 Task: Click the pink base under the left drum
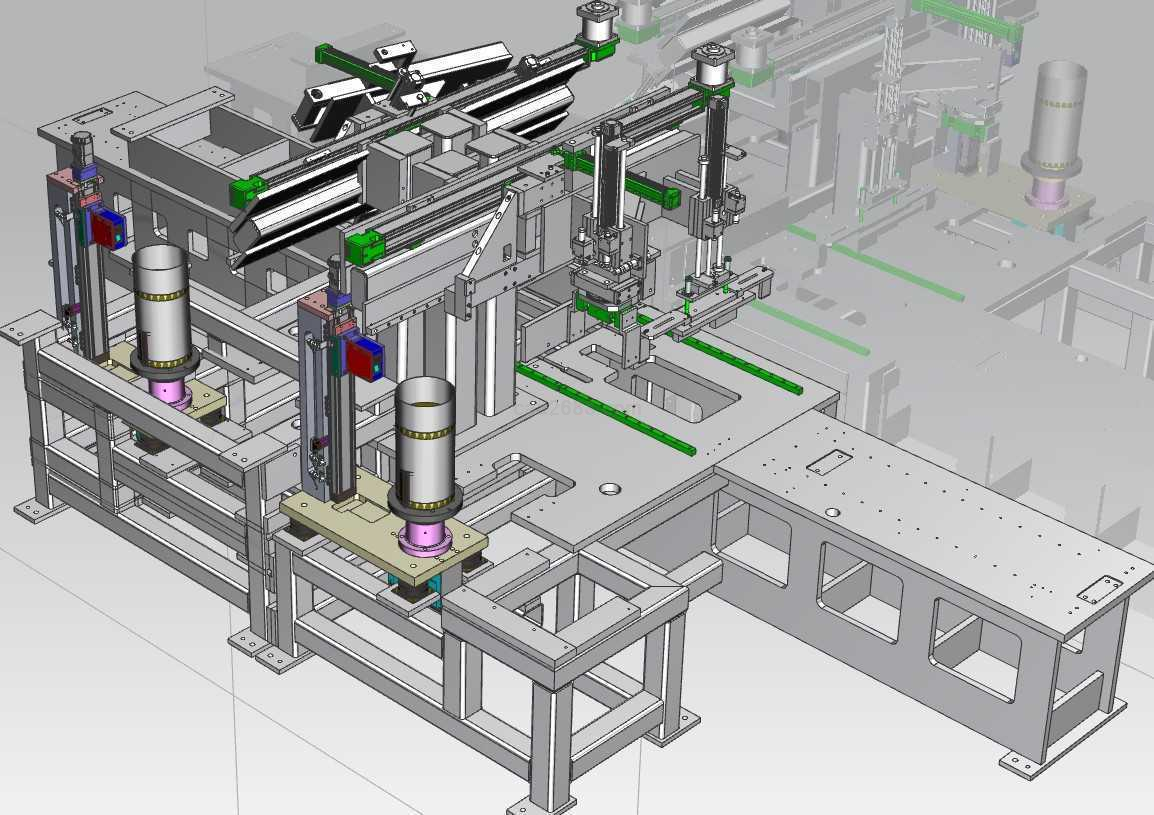(x=170, y=389)
